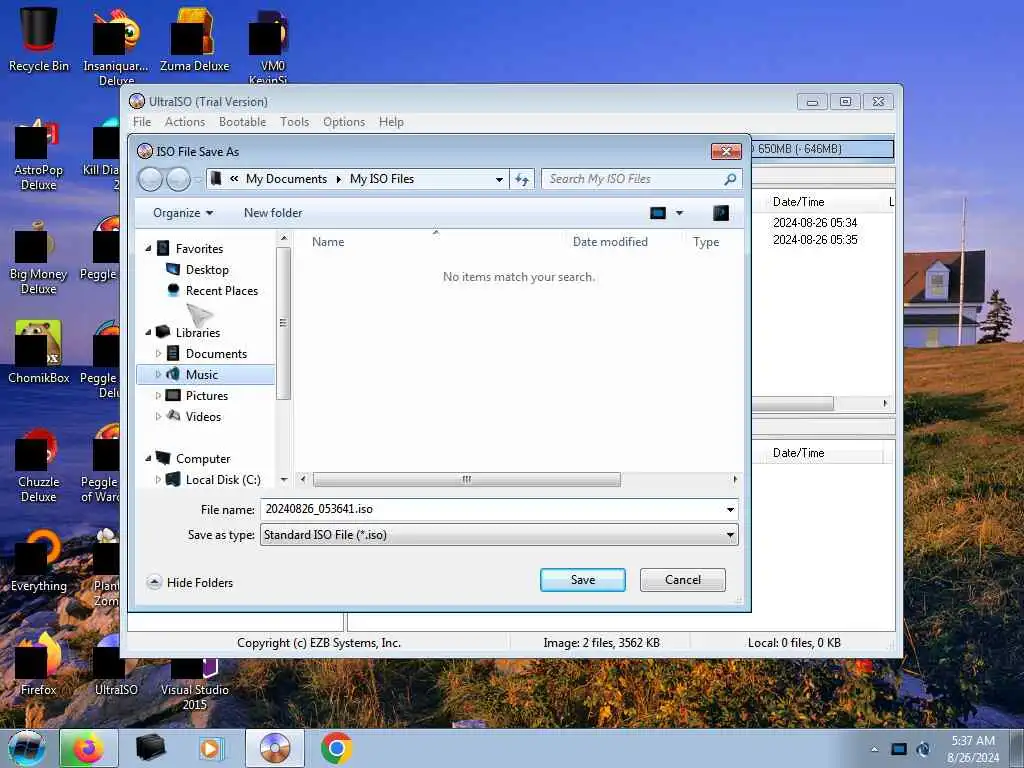The width and height of the screenshot is (1024, 768).
Task: Click the Type column header
Action: [x=706, y=242]
